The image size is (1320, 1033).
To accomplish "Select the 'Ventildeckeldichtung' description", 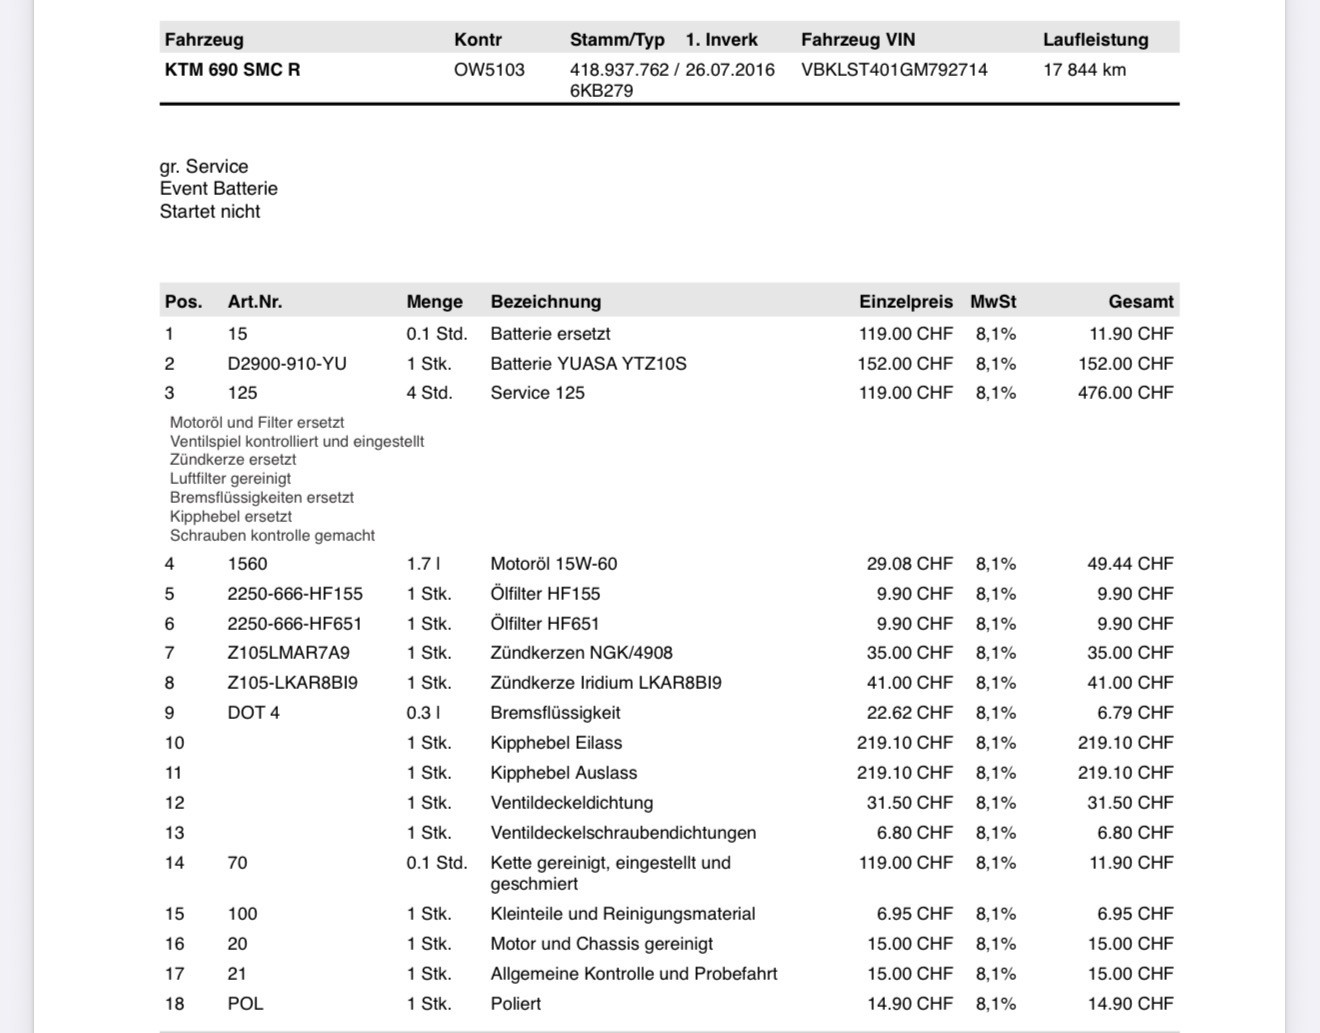I will tap(572, 803).
